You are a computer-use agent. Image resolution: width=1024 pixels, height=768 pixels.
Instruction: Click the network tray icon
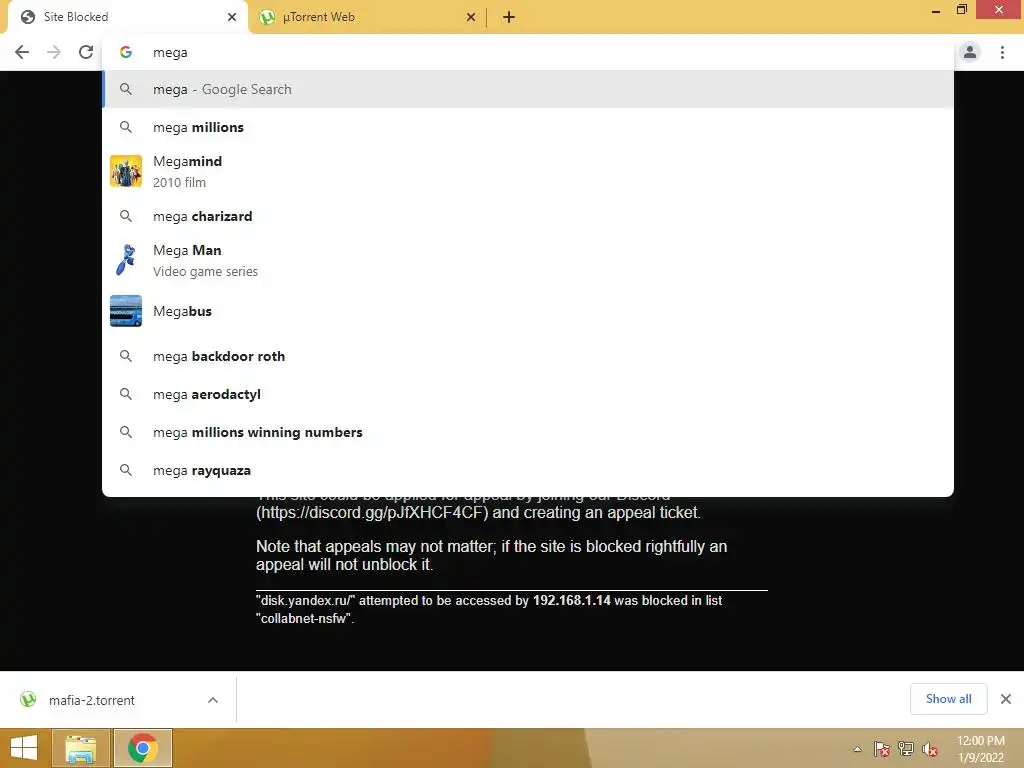click(x=906, y=749)
